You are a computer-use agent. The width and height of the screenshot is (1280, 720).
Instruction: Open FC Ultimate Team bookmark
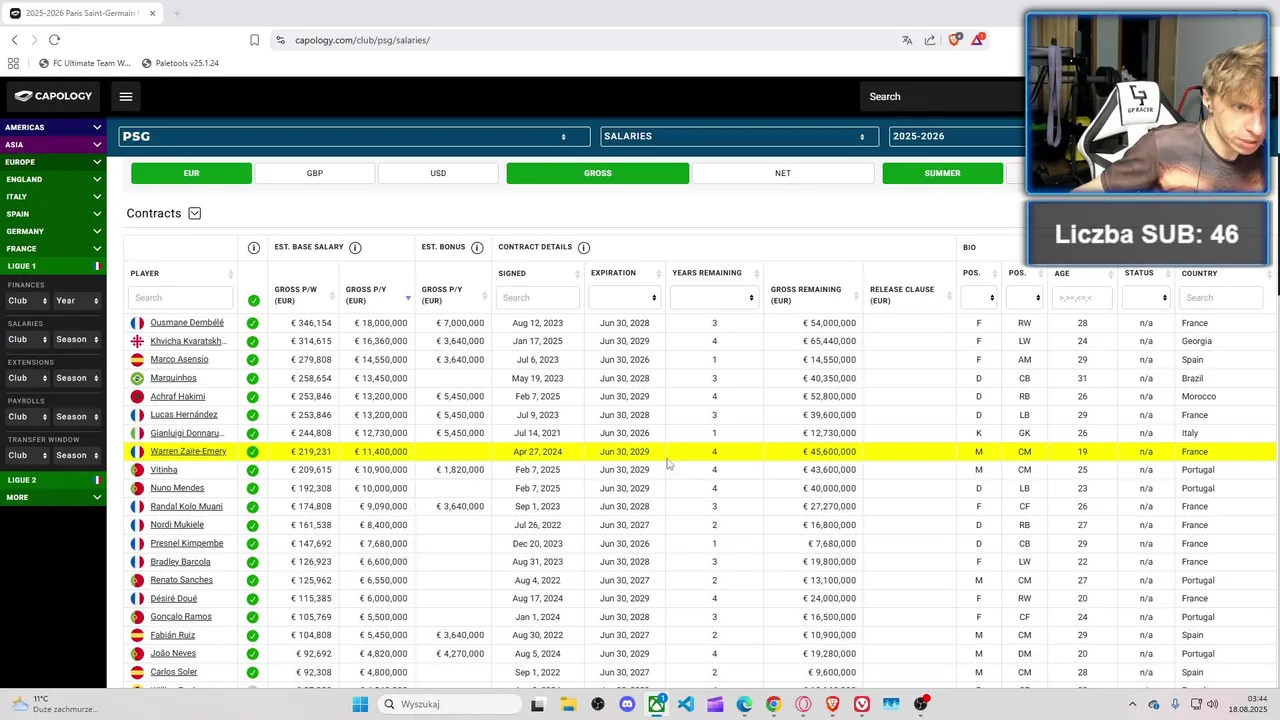[x=84, y=63]
